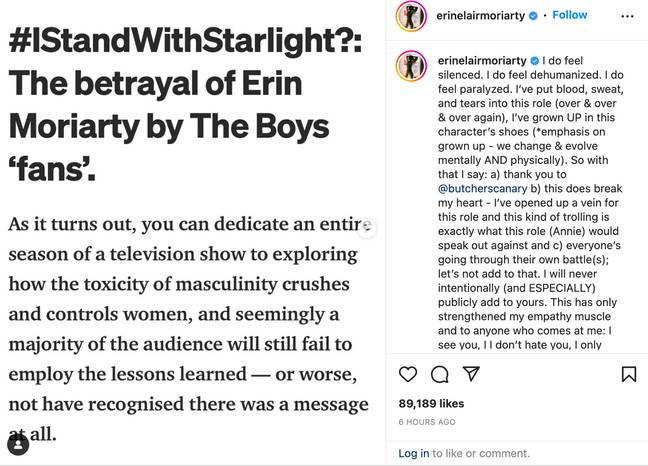Click the Log in link
648x466 pixels.
coord(414,453)
